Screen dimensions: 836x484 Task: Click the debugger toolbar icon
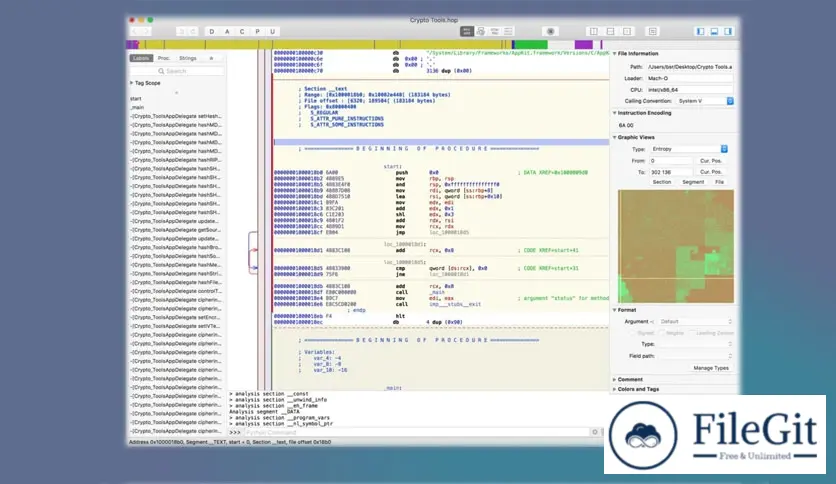[551, 31]
